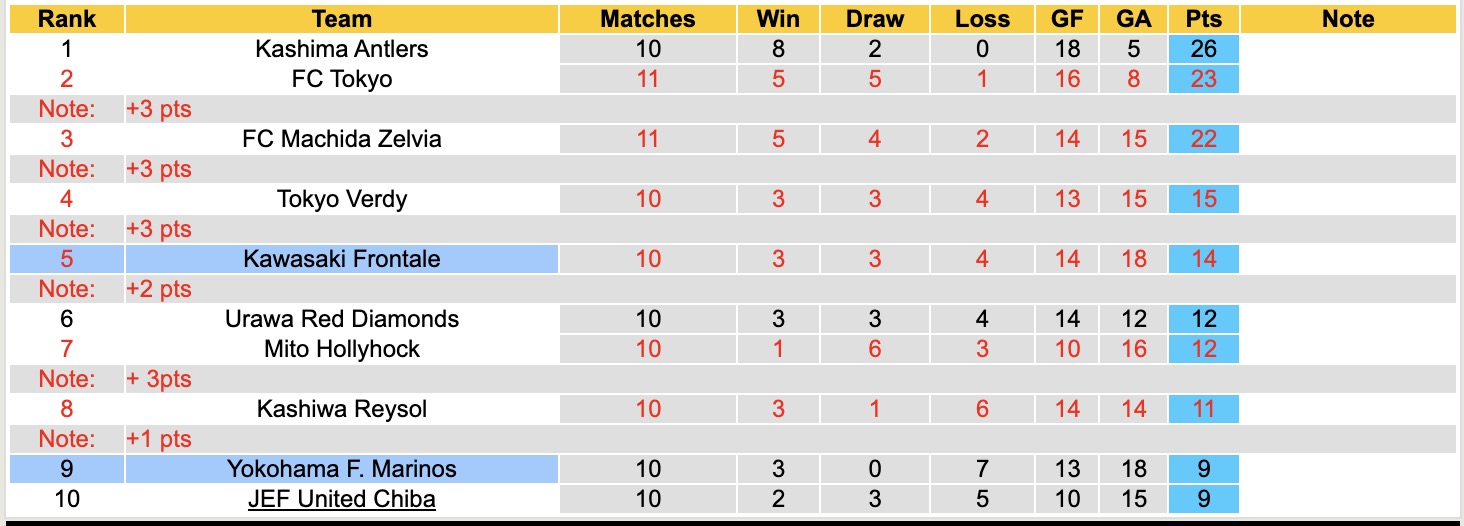Click the Matches column header
1464x526 pixels.
pyautogui.click(x=648, y=19)
